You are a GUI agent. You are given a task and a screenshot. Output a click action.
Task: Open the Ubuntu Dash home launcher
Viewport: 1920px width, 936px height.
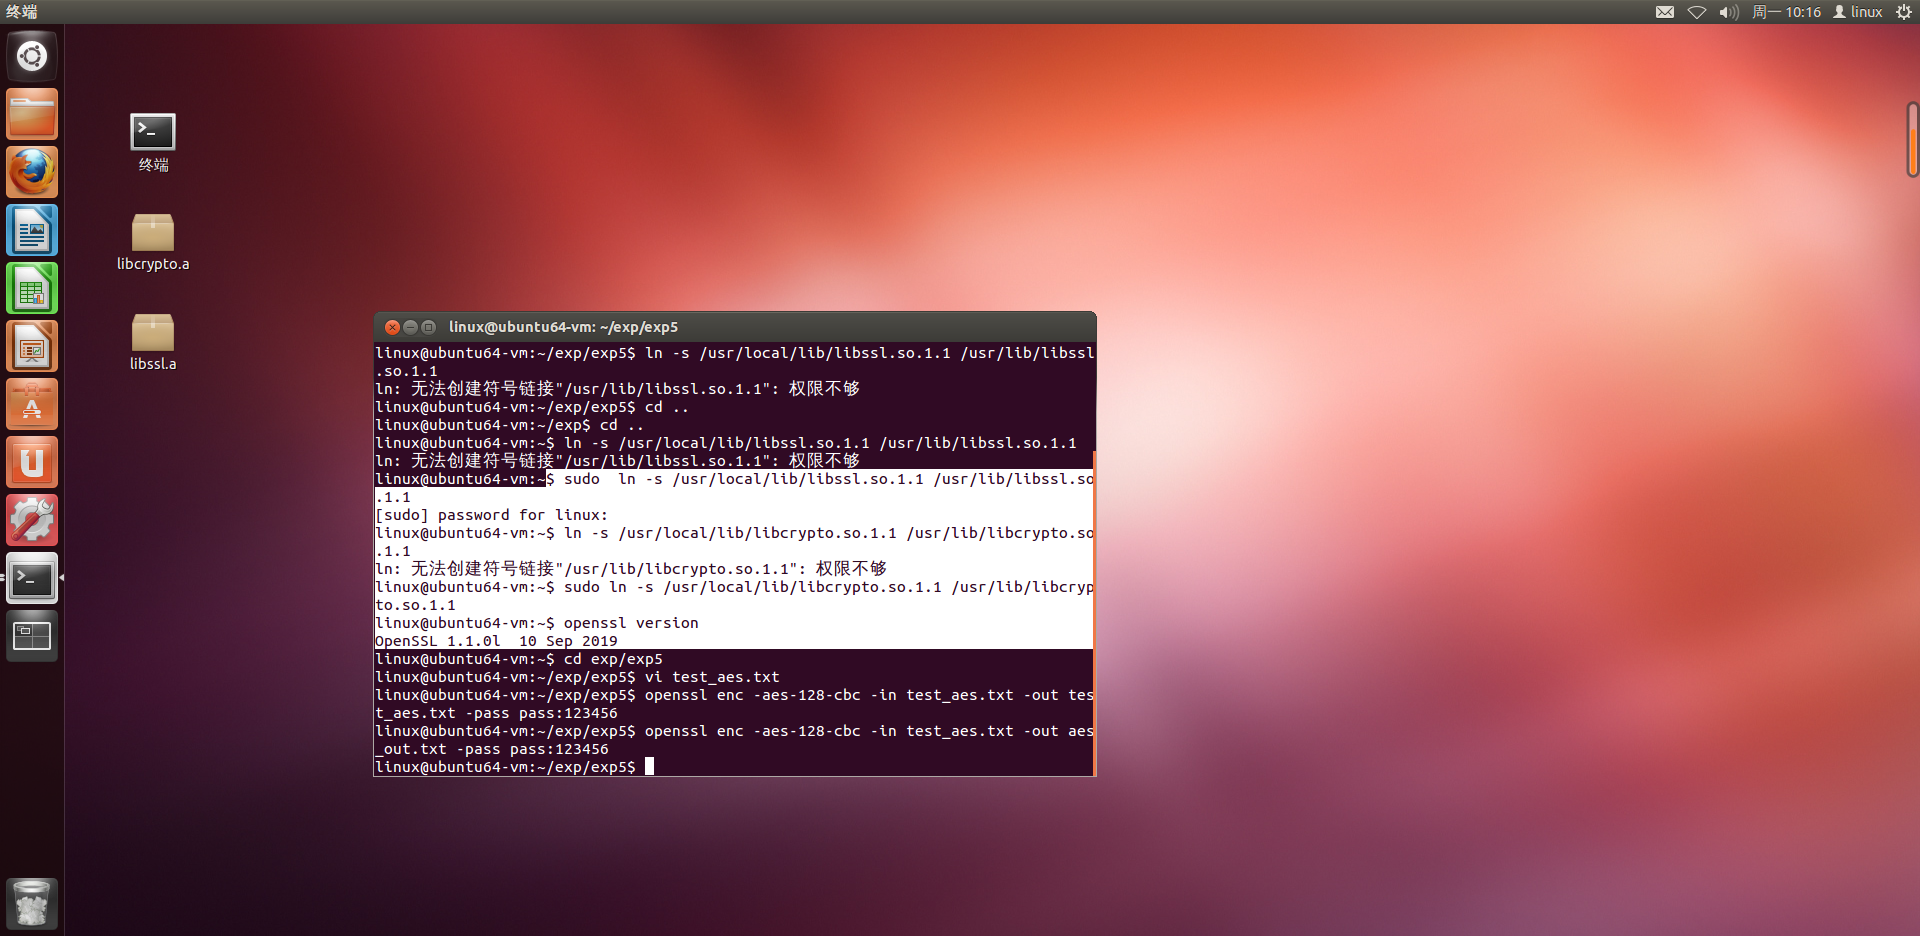(x=32, y=56)
